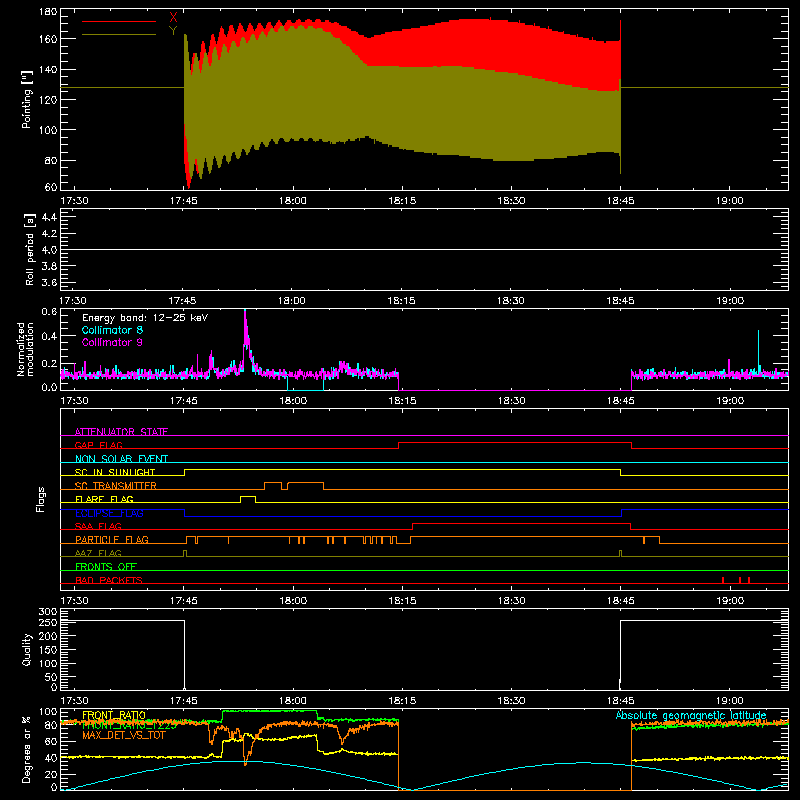Click the first SC_TRANSMITTER pulse before 18:00
The width and height of the screenshot is (800, 800).
point(273,483)
